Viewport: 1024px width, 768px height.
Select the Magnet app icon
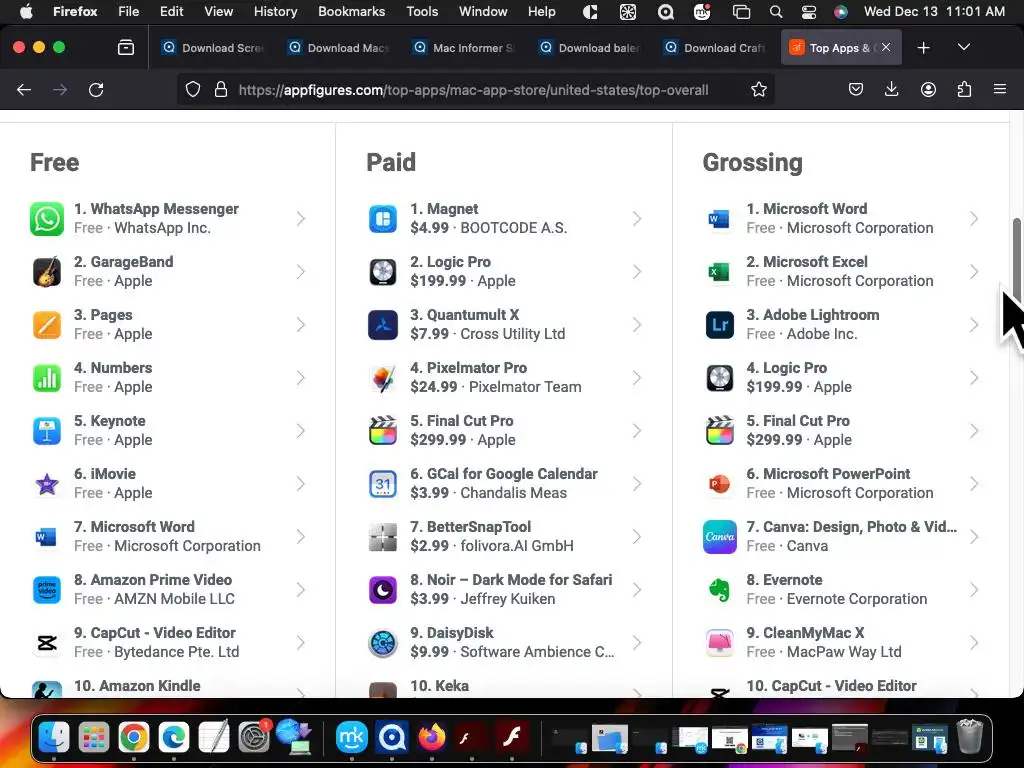pos(383,219)
